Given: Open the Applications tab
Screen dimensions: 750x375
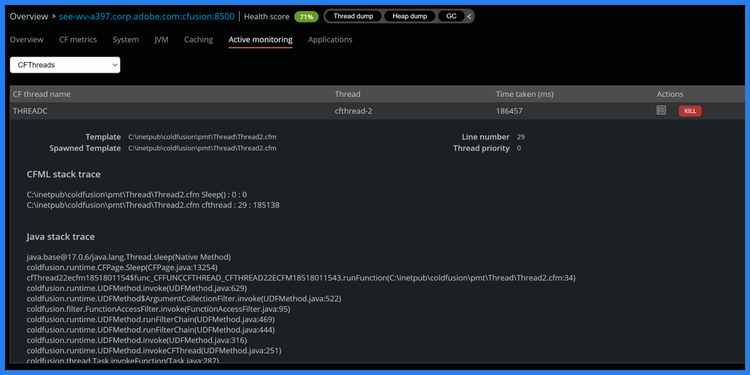Looking at the screenshot, I should (330, 40).
